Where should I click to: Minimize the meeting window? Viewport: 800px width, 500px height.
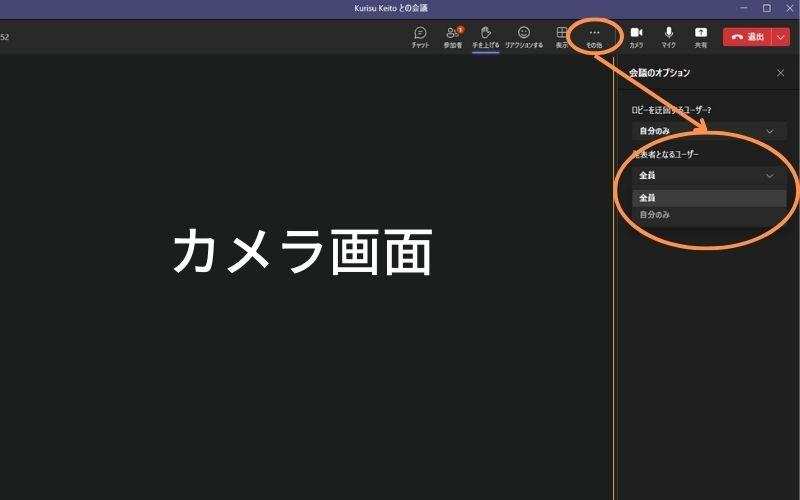743,8
